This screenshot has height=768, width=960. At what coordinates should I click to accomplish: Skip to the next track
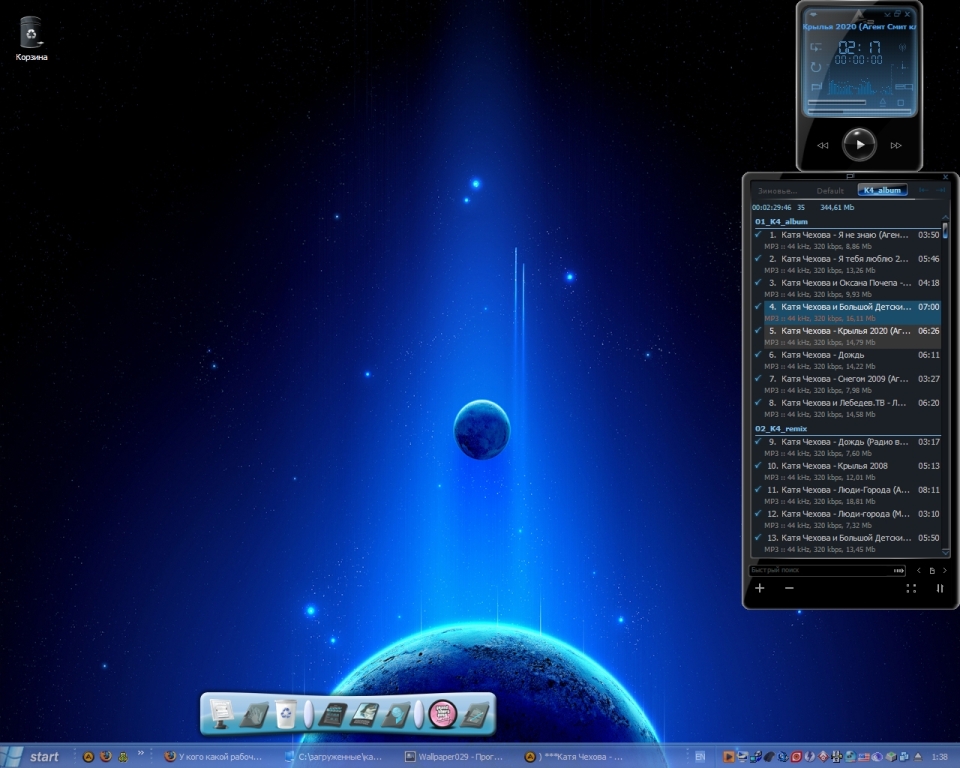[896, 145]
